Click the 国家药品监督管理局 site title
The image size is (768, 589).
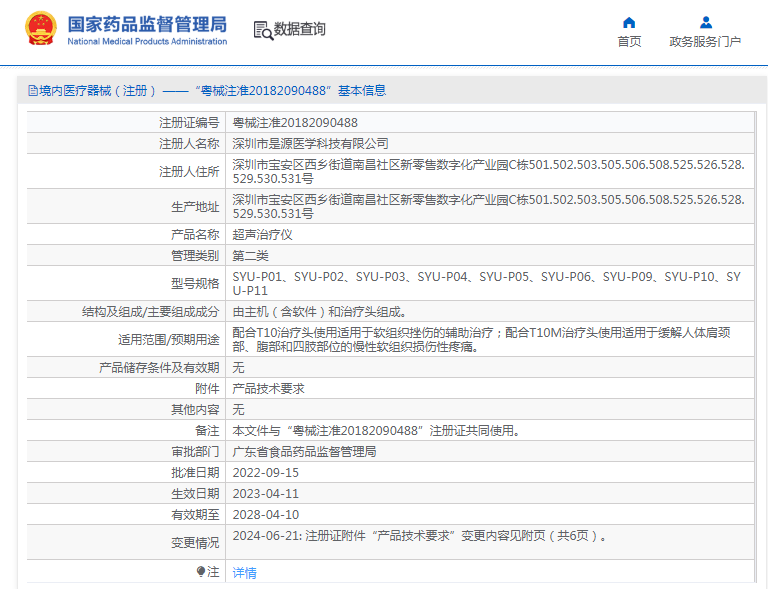coord(147,24)
